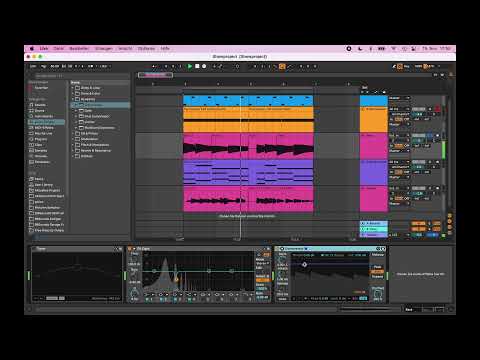This screenshot has width=480, height=360.
Task: Select the MIDI-Effekte category icon
Action: [32, 128]
